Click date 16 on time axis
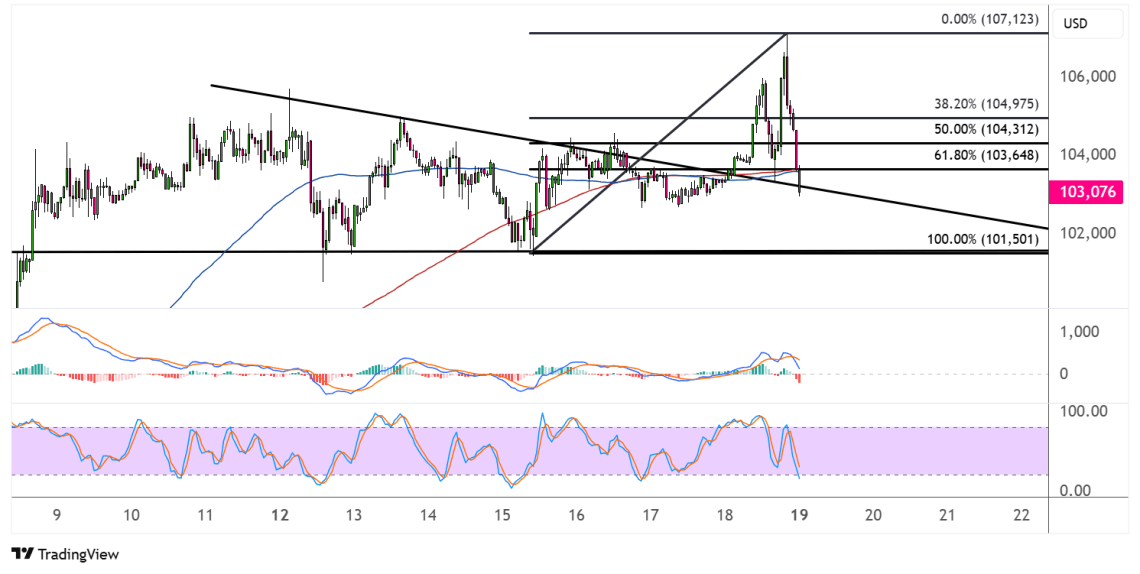The image size is (1140, 574). (x=576, y=515)
